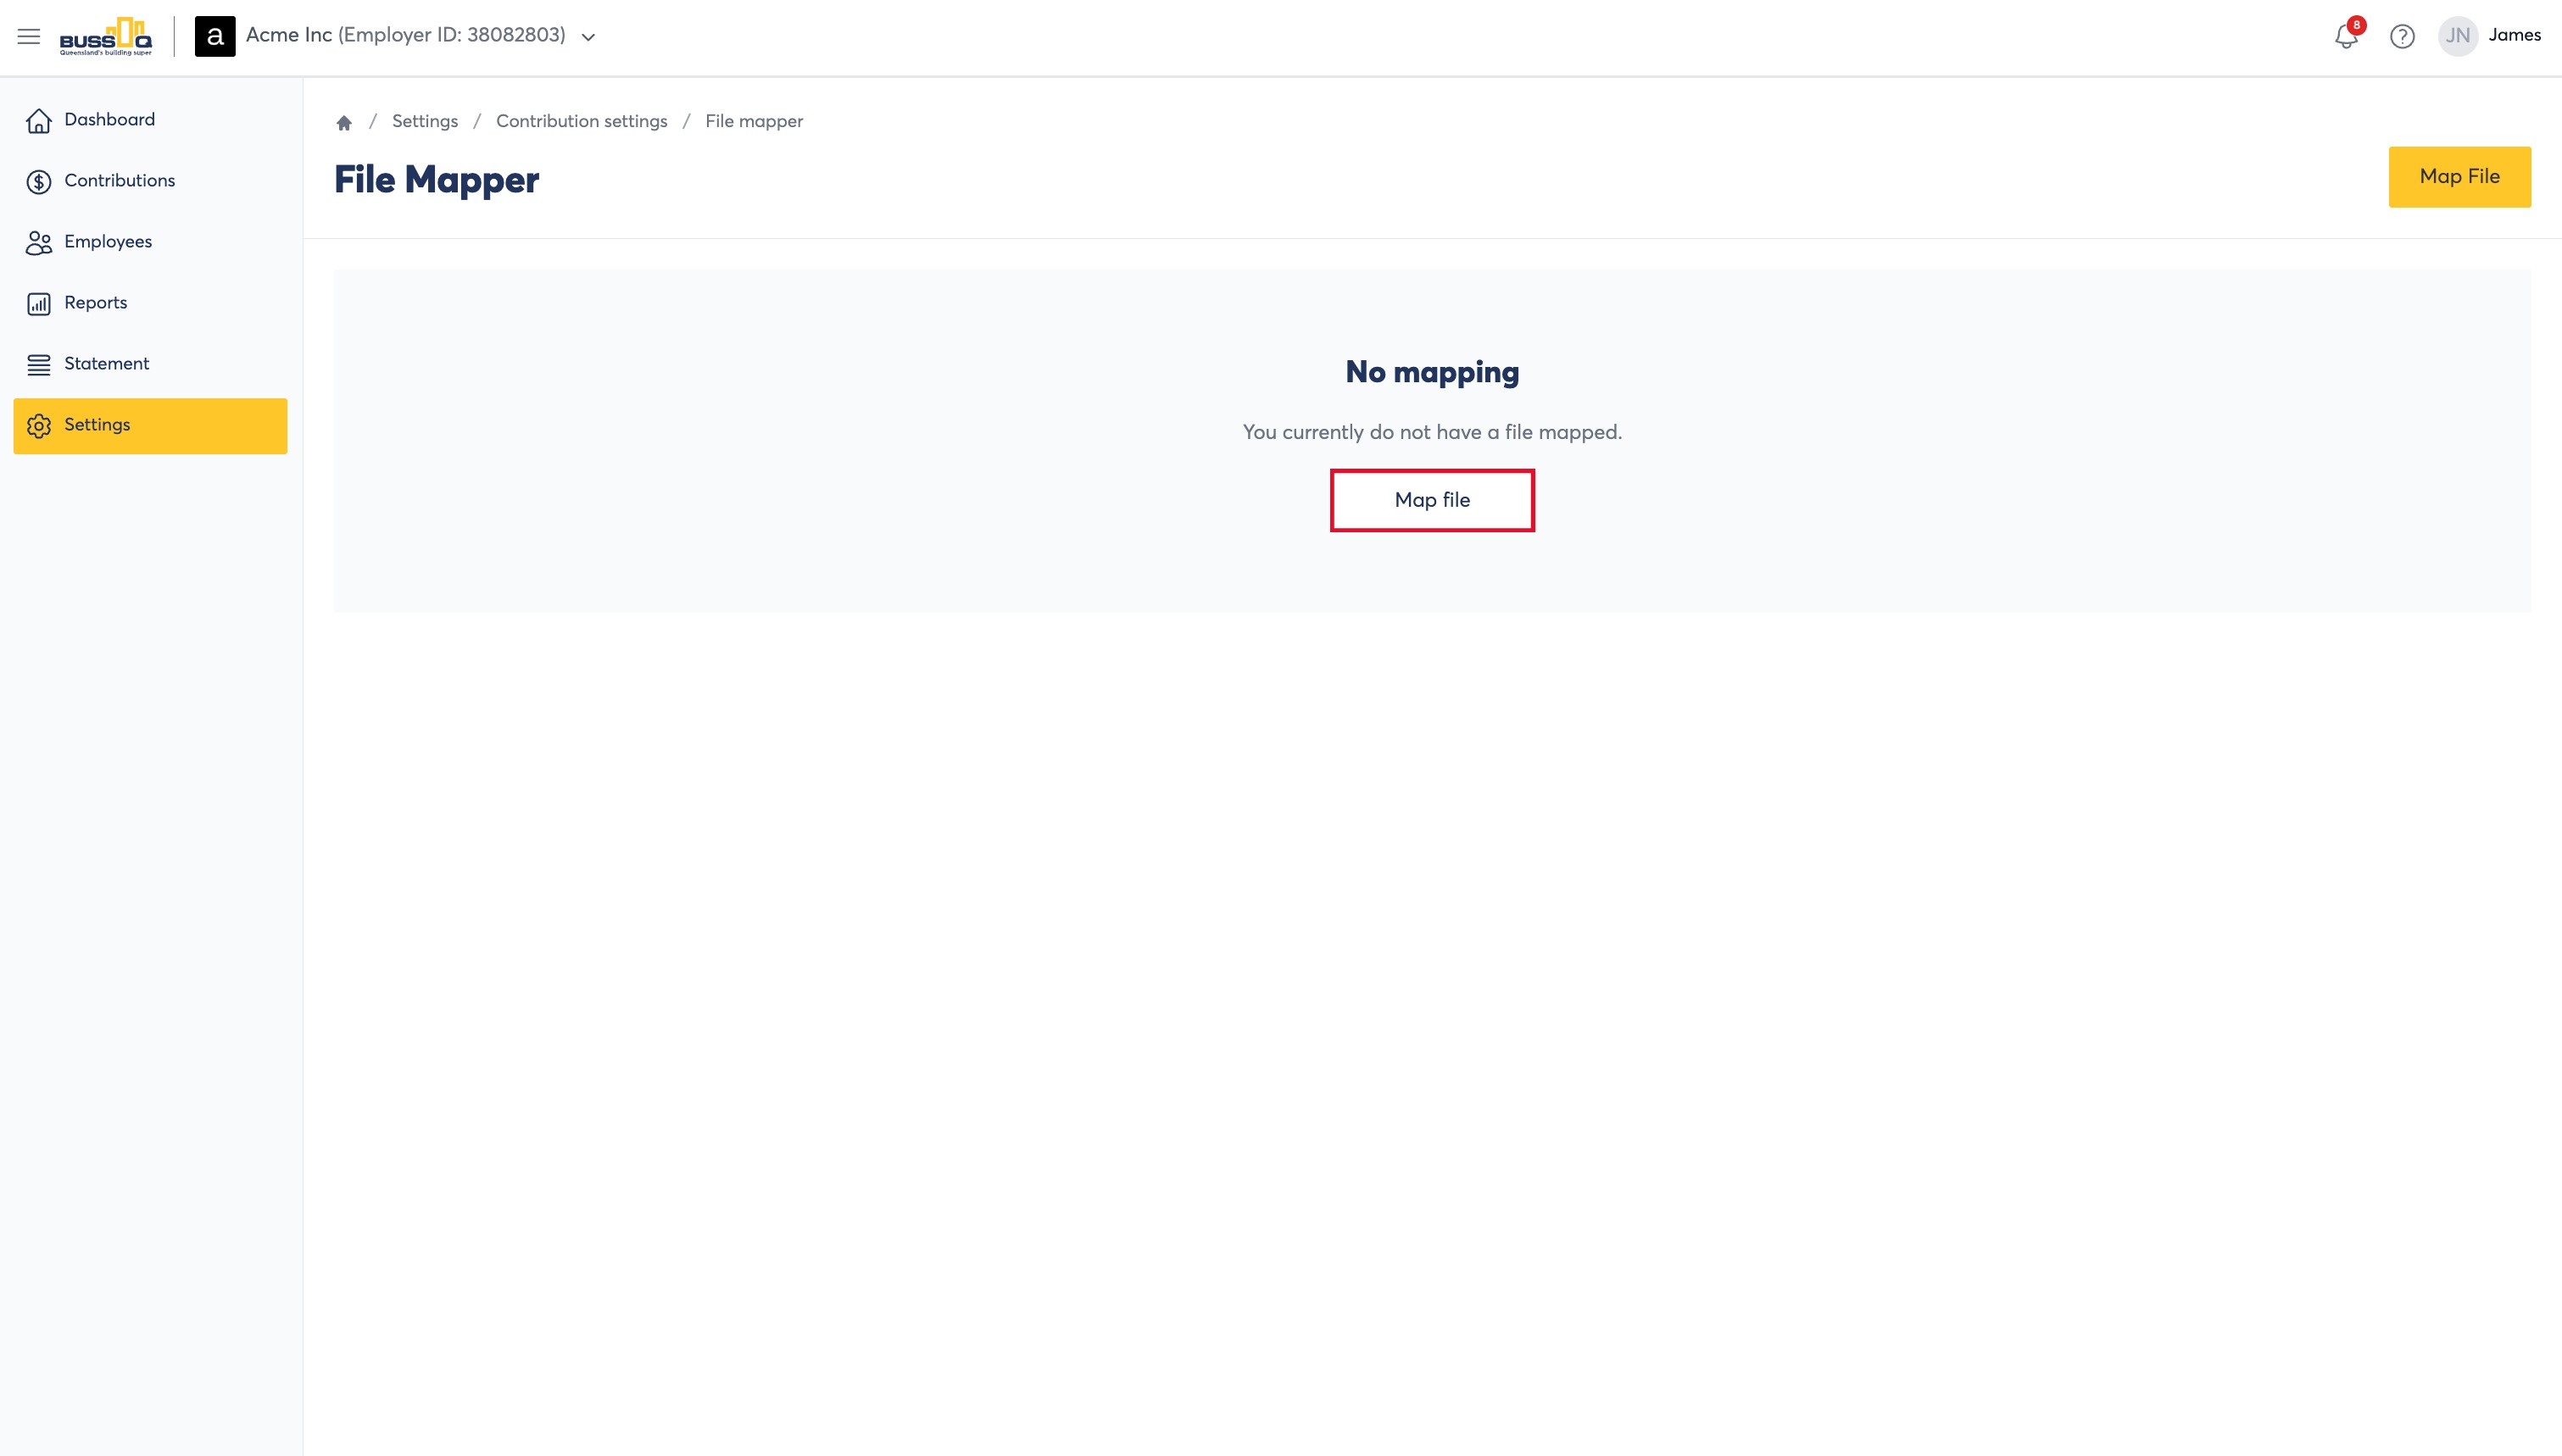This screenshot has width=2562, height=1456.
Task: Click the BUSSQ logo
Action: click(x=106, y=37)
